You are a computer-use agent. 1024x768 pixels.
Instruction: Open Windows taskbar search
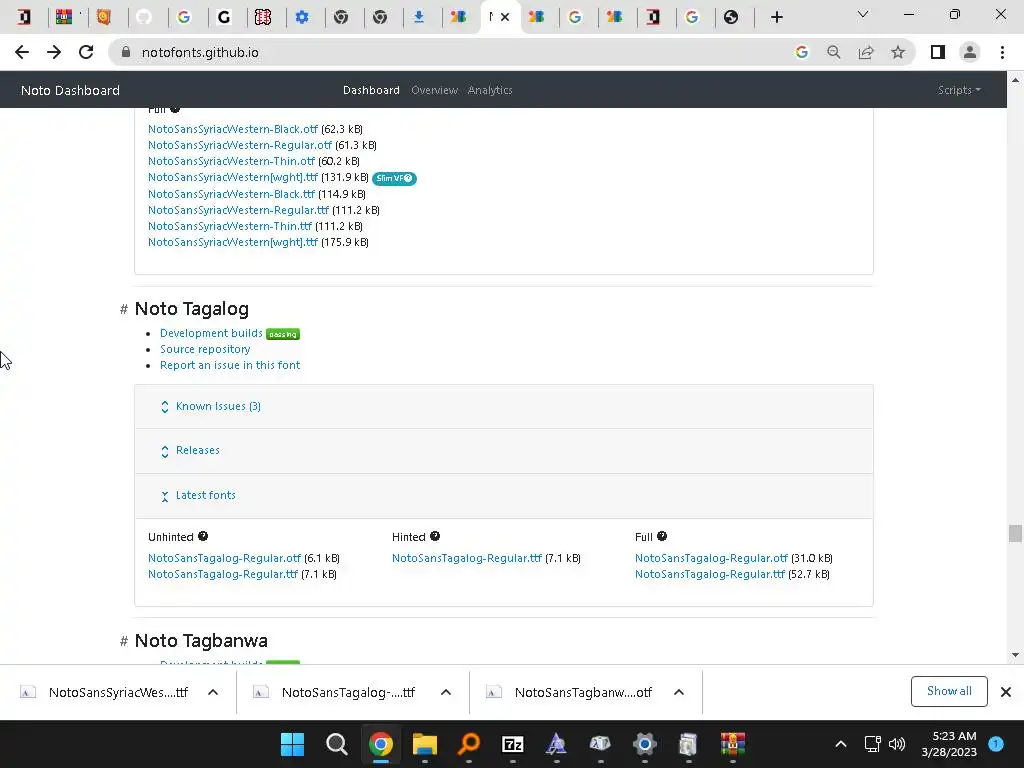click(x=336, y=744)
